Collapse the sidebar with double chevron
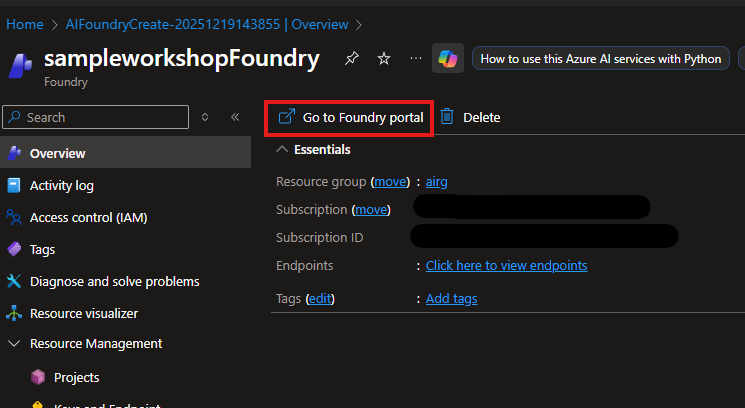Image resolution: width=745 pixels, height=408 pixels. pyautogui.click(x=235, y=117)
